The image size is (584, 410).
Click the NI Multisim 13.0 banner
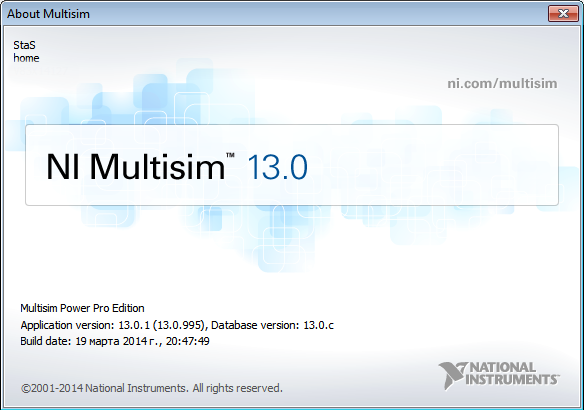pyautogui.click(x=292, y=165)
